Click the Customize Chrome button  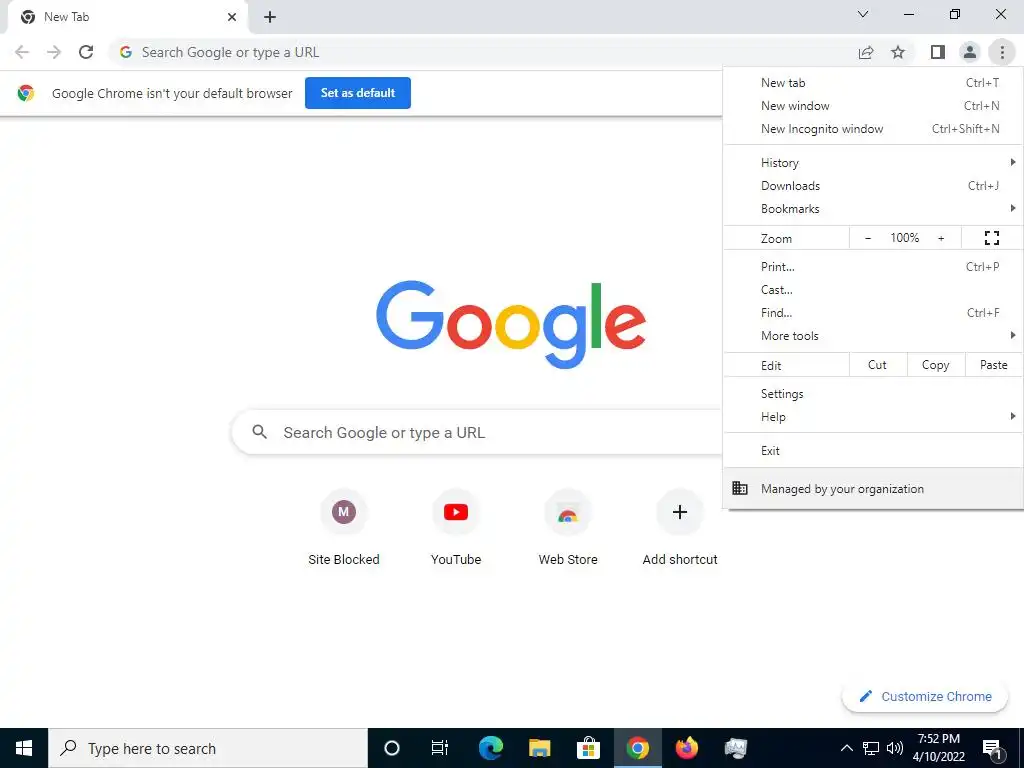point(925,696)
